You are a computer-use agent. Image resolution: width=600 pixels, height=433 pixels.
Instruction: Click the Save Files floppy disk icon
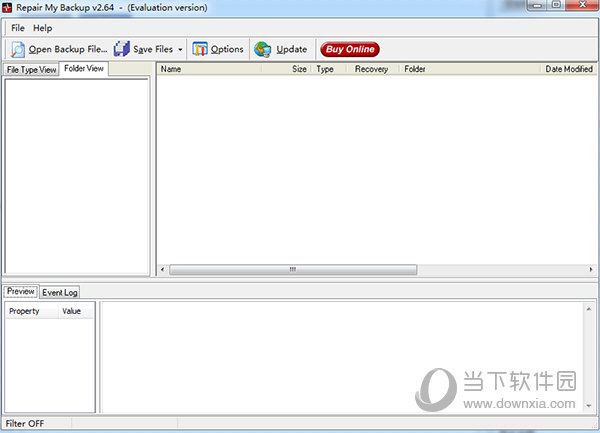122,49
